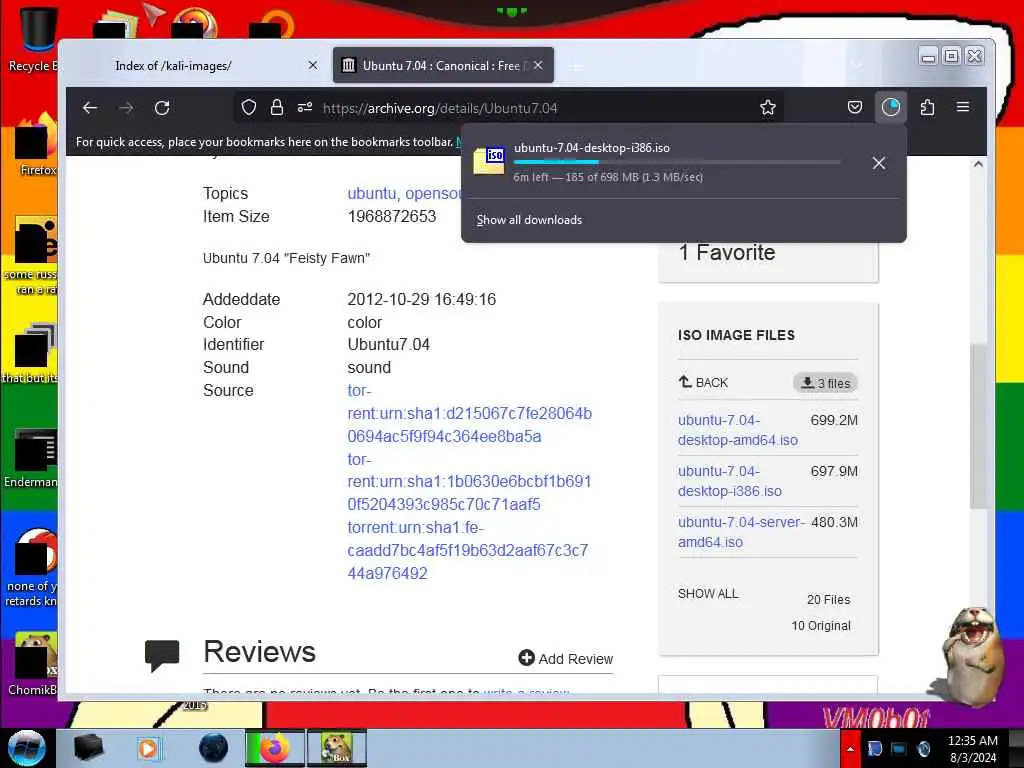Open the tracking protection shield icon
This screenshot has height=768, width=1024.
[x=249, y=107]
